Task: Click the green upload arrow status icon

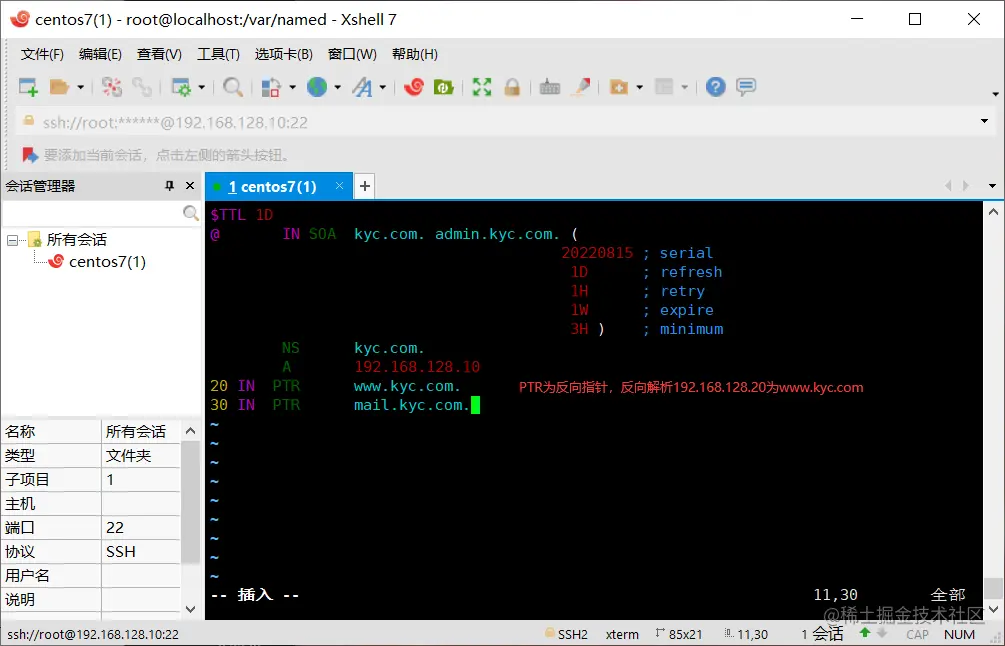Action: 865,633
